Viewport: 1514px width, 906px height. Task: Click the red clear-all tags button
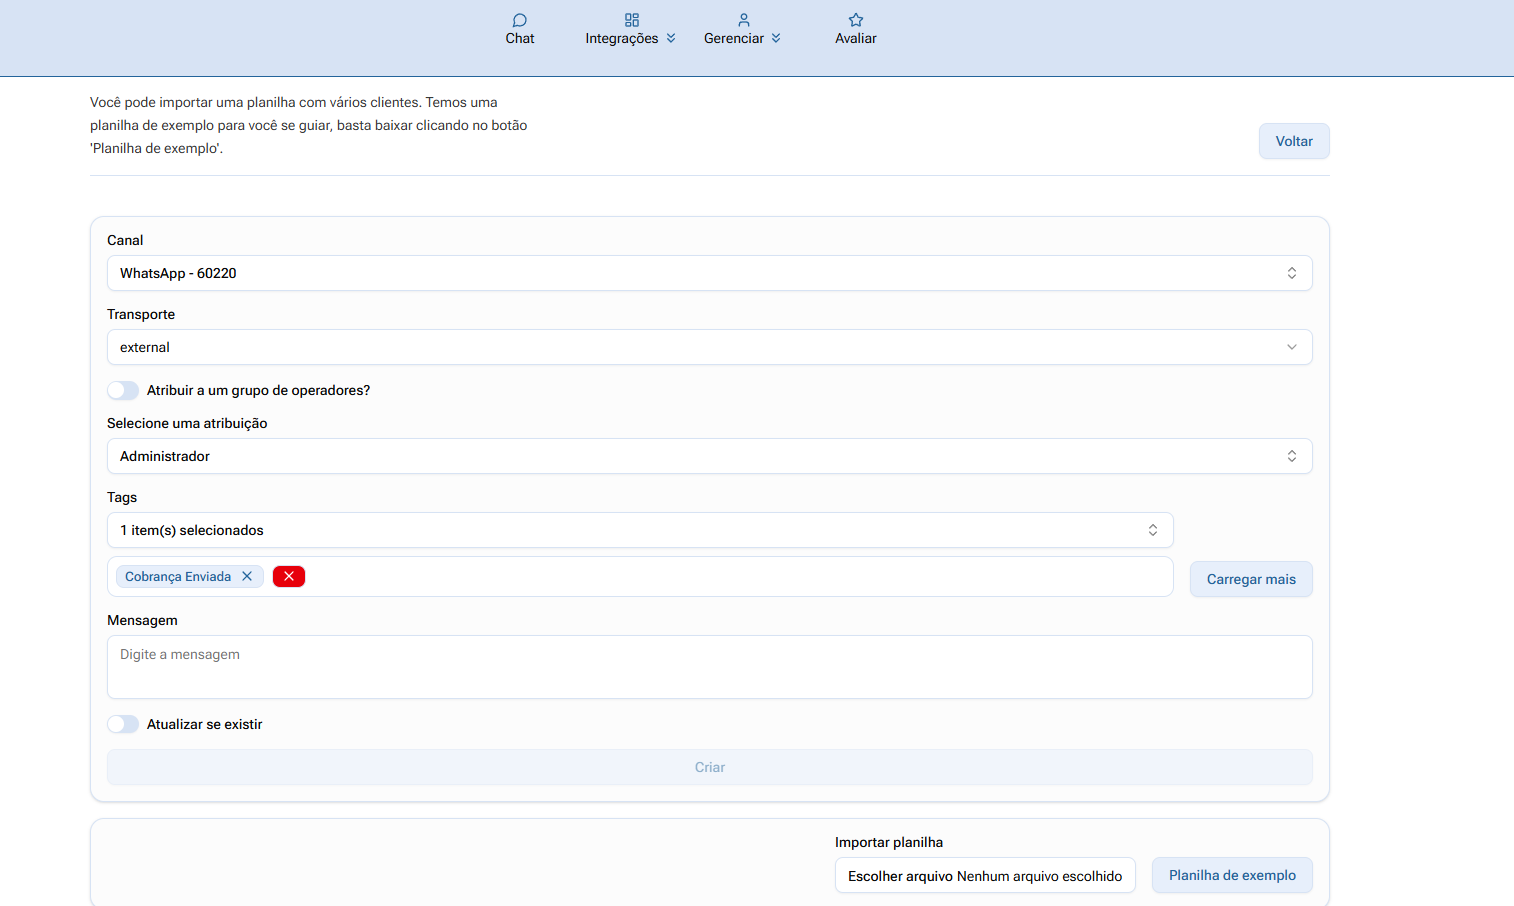pyautogui.click(x=289, y=576)
